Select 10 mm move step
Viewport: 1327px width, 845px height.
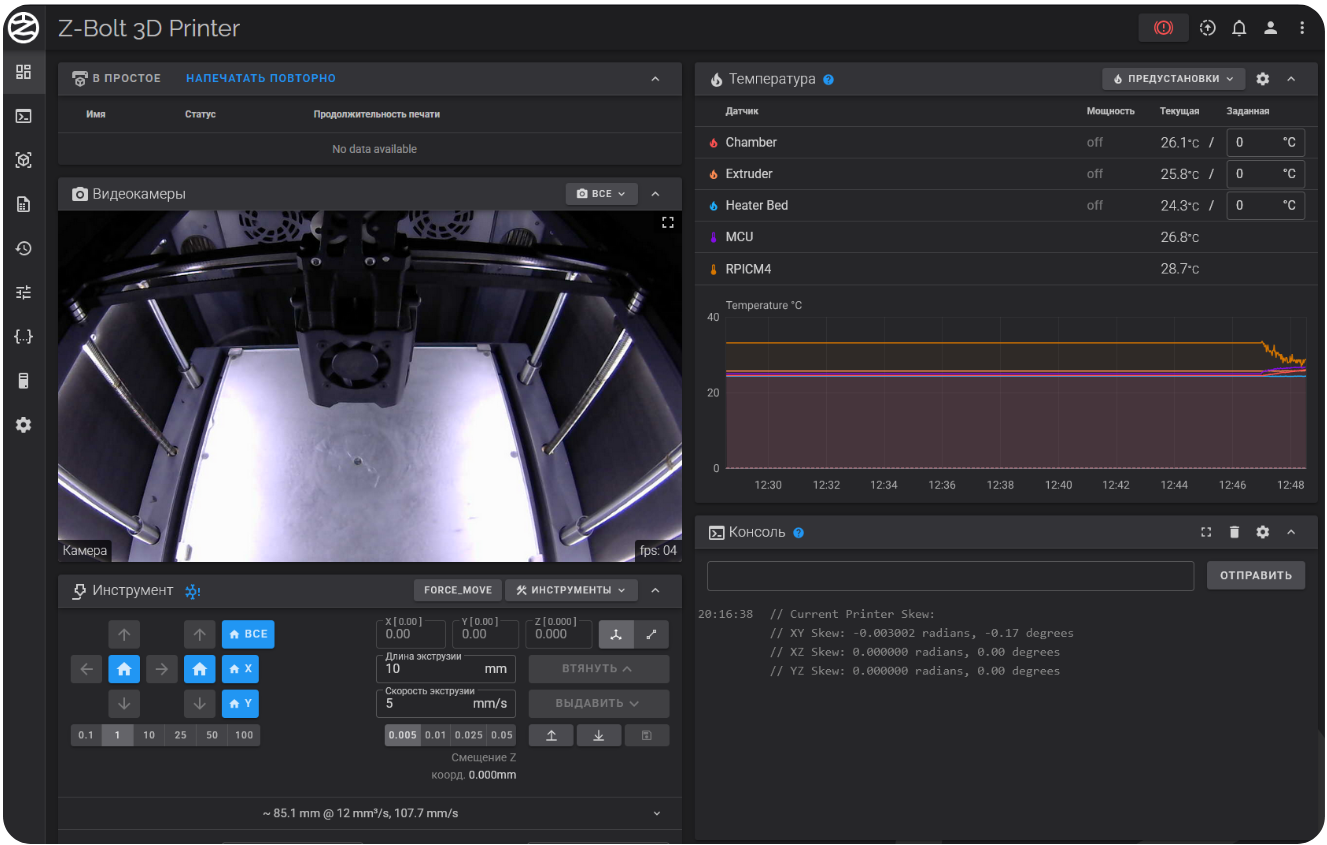[x=149, y=735]
